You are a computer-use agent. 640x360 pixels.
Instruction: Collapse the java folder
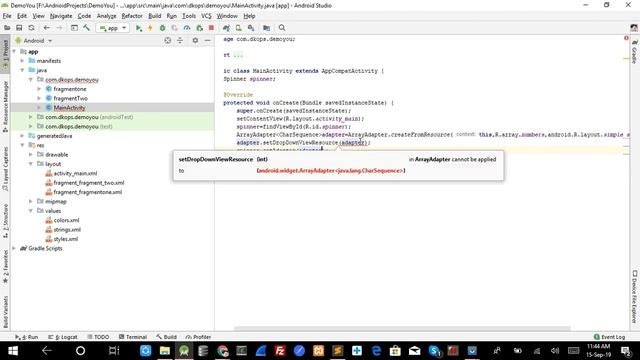point(23,70)
